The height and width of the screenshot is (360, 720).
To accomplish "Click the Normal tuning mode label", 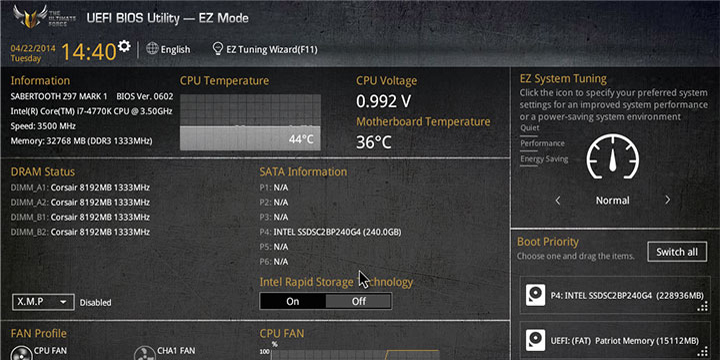I will [613, 200].
